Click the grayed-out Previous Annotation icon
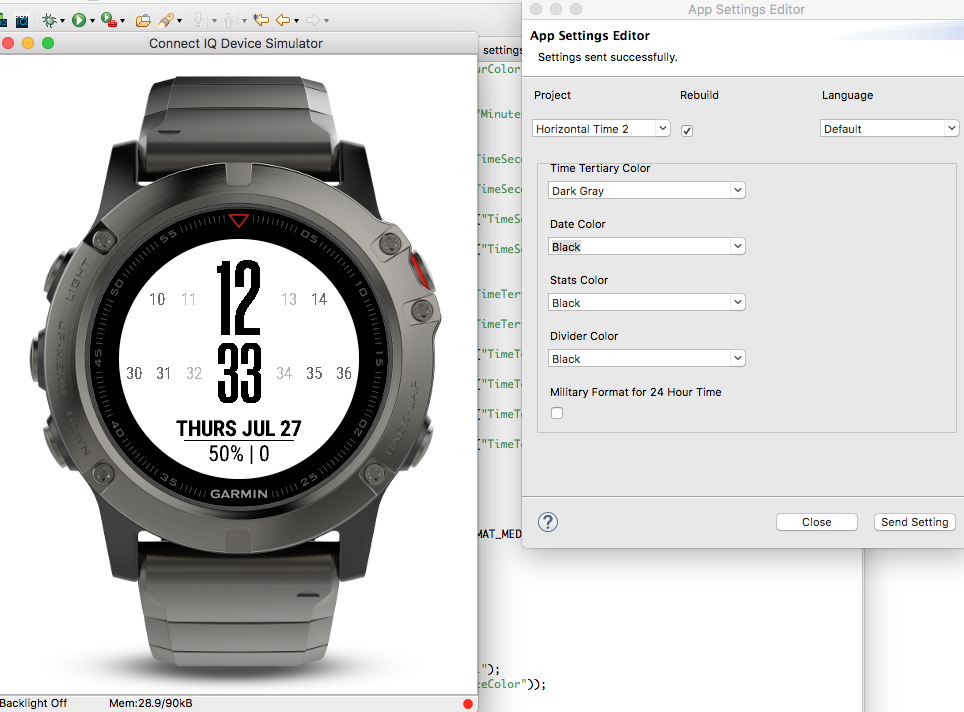964x712 pixels. 229,20
